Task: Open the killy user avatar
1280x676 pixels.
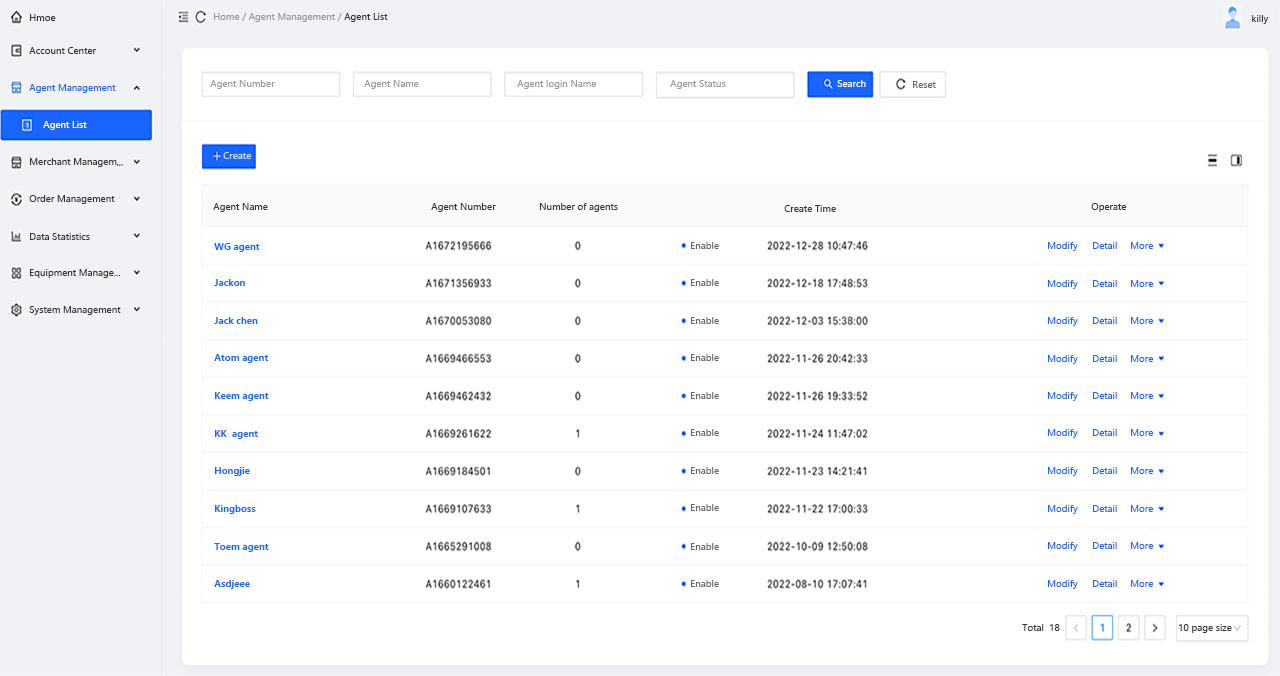Action: (1233, 17)
